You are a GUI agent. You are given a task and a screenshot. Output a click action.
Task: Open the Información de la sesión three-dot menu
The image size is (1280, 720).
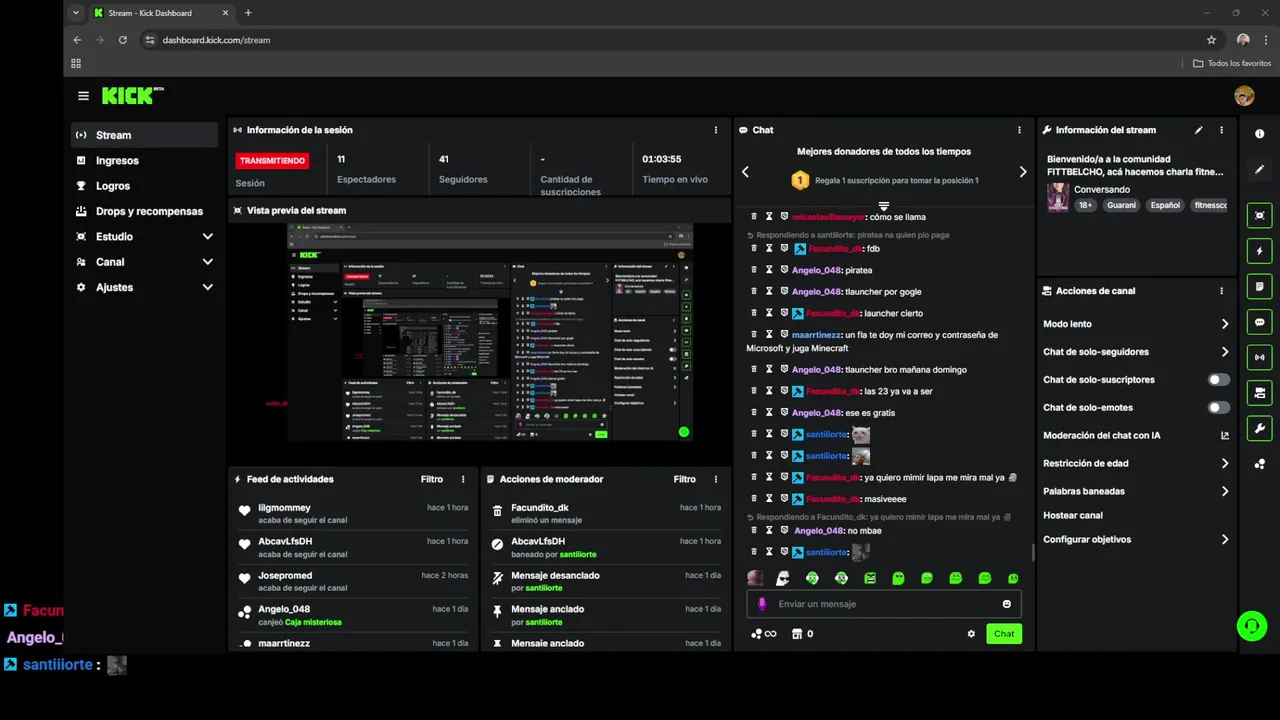pyautogui.click(x=716, y=130)
